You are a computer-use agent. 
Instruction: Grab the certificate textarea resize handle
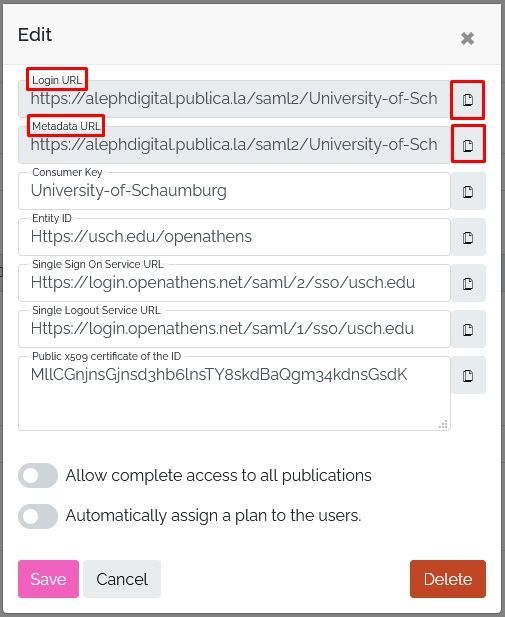pos(443,424)
